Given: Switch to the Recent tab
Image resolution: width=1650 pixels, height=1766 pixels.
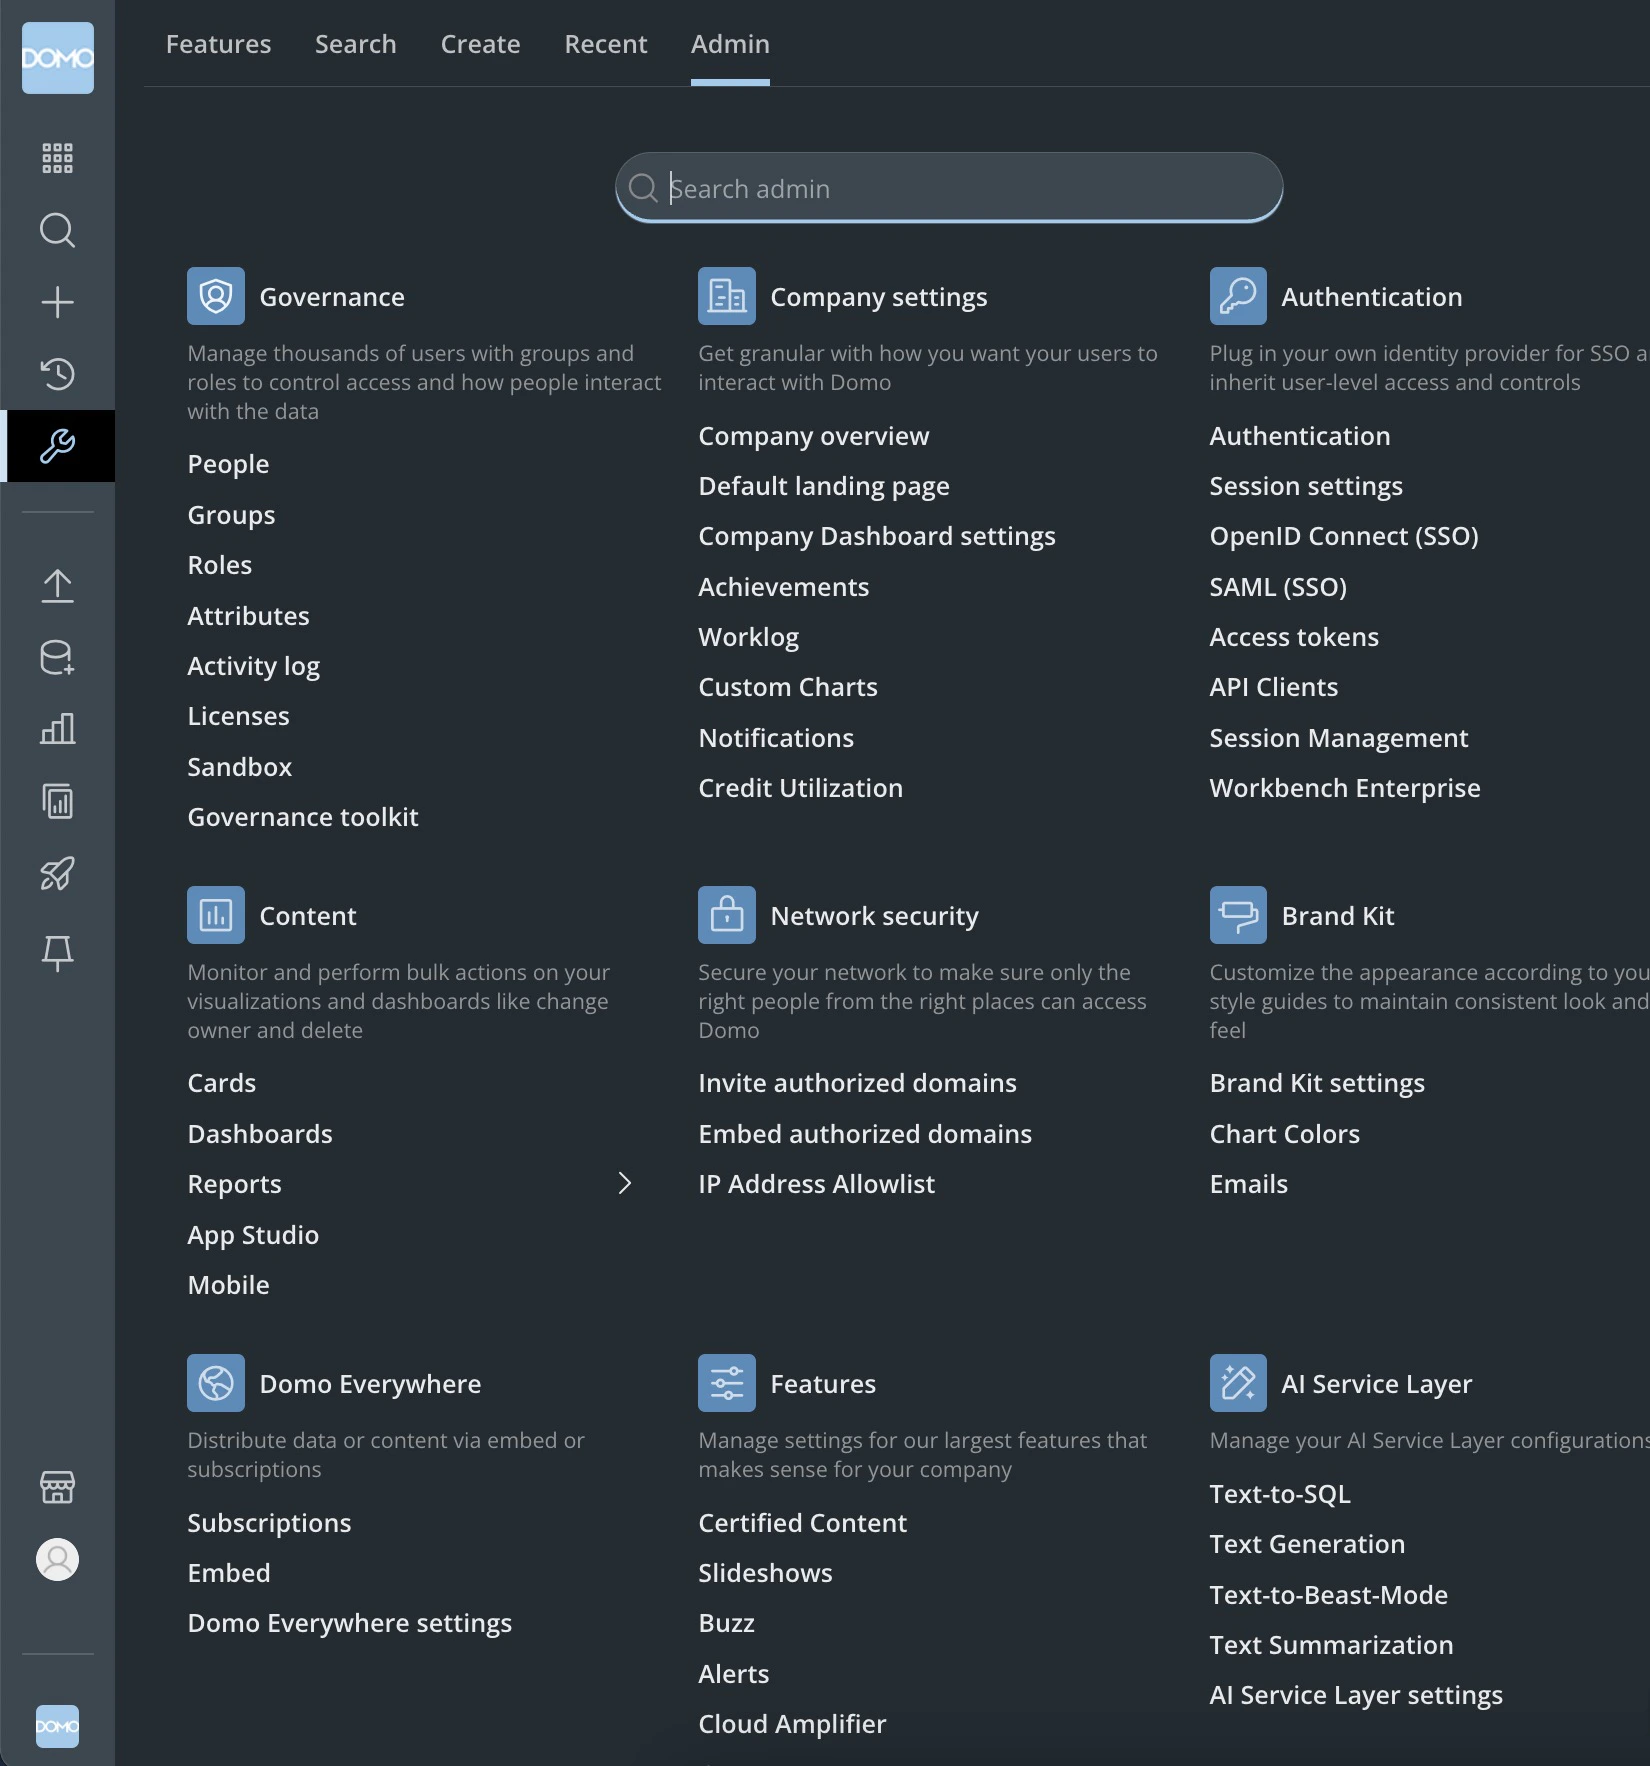Looking at the screenshot, I should pos(606,44).
